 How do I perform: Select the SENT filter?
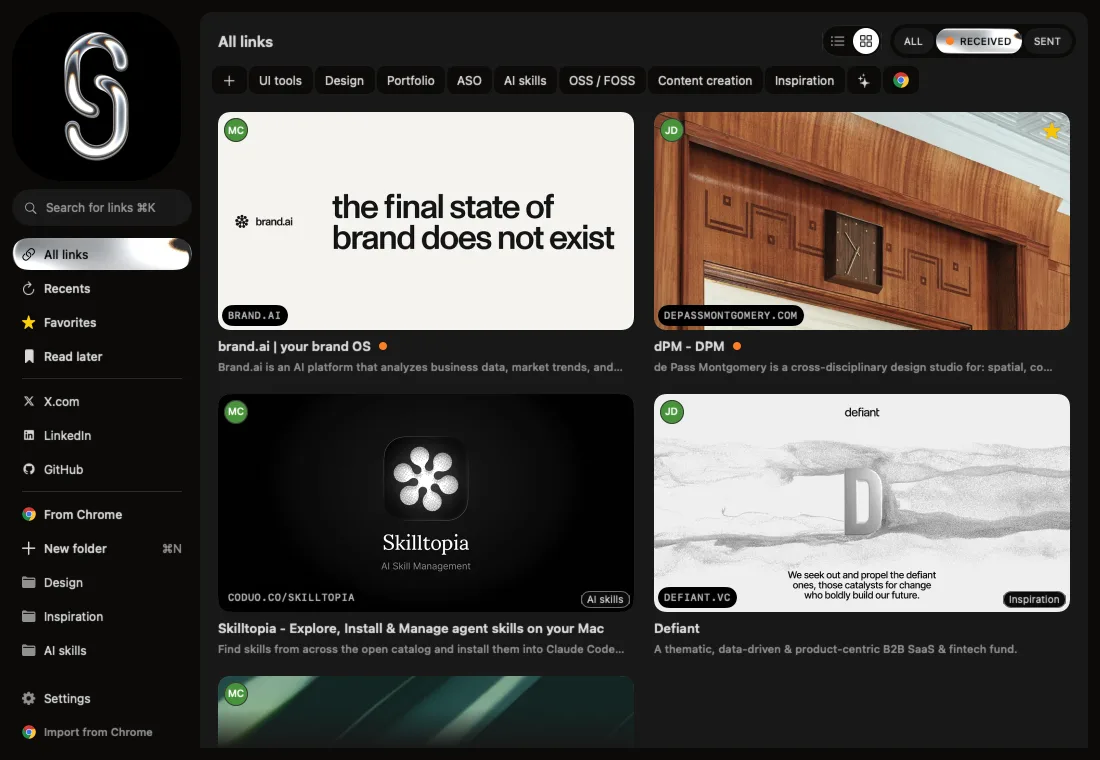click(1047, 41)
